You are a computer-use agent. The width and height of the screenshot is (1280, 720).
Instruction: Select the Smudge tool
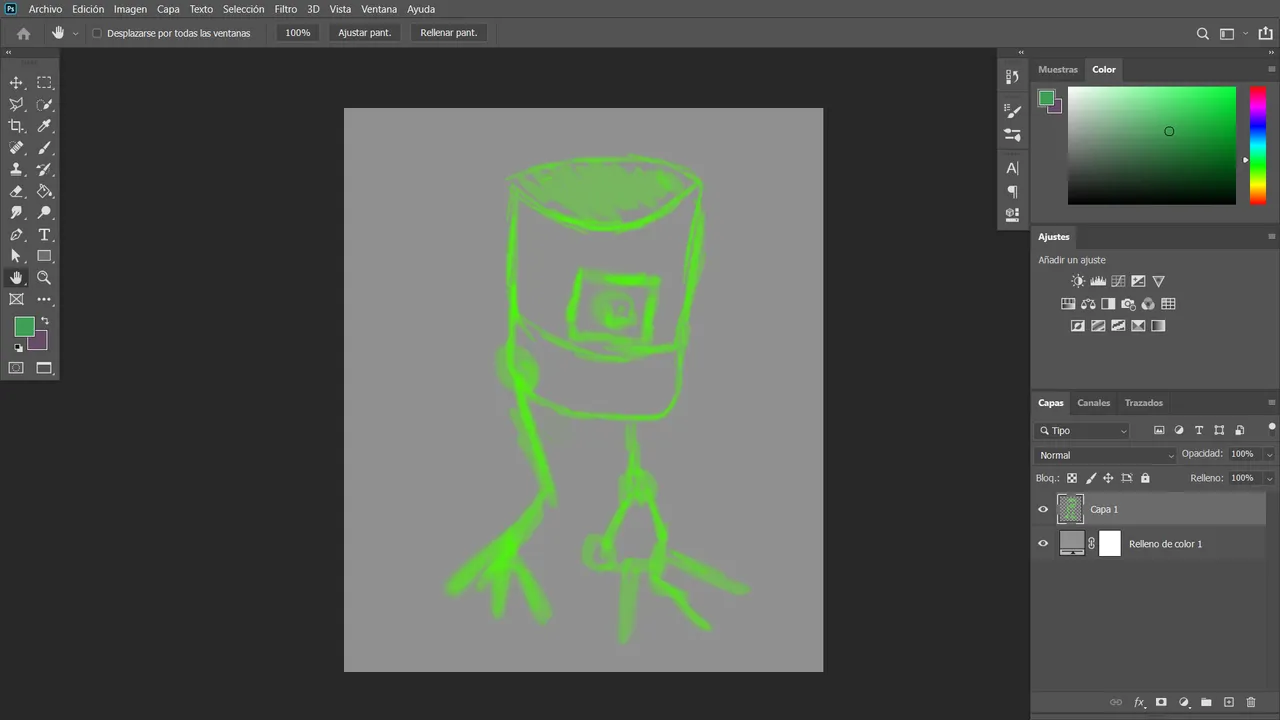16,213
